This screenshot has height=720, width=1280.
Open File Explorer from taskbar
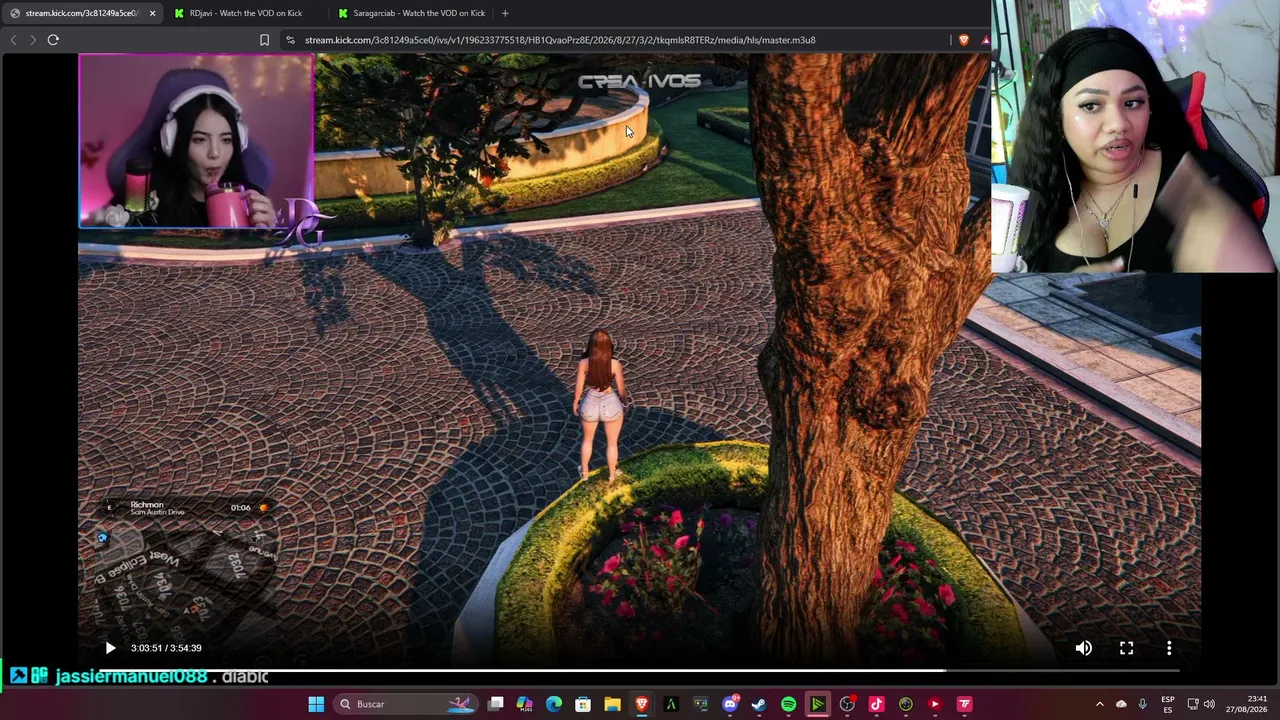(612, 704)
